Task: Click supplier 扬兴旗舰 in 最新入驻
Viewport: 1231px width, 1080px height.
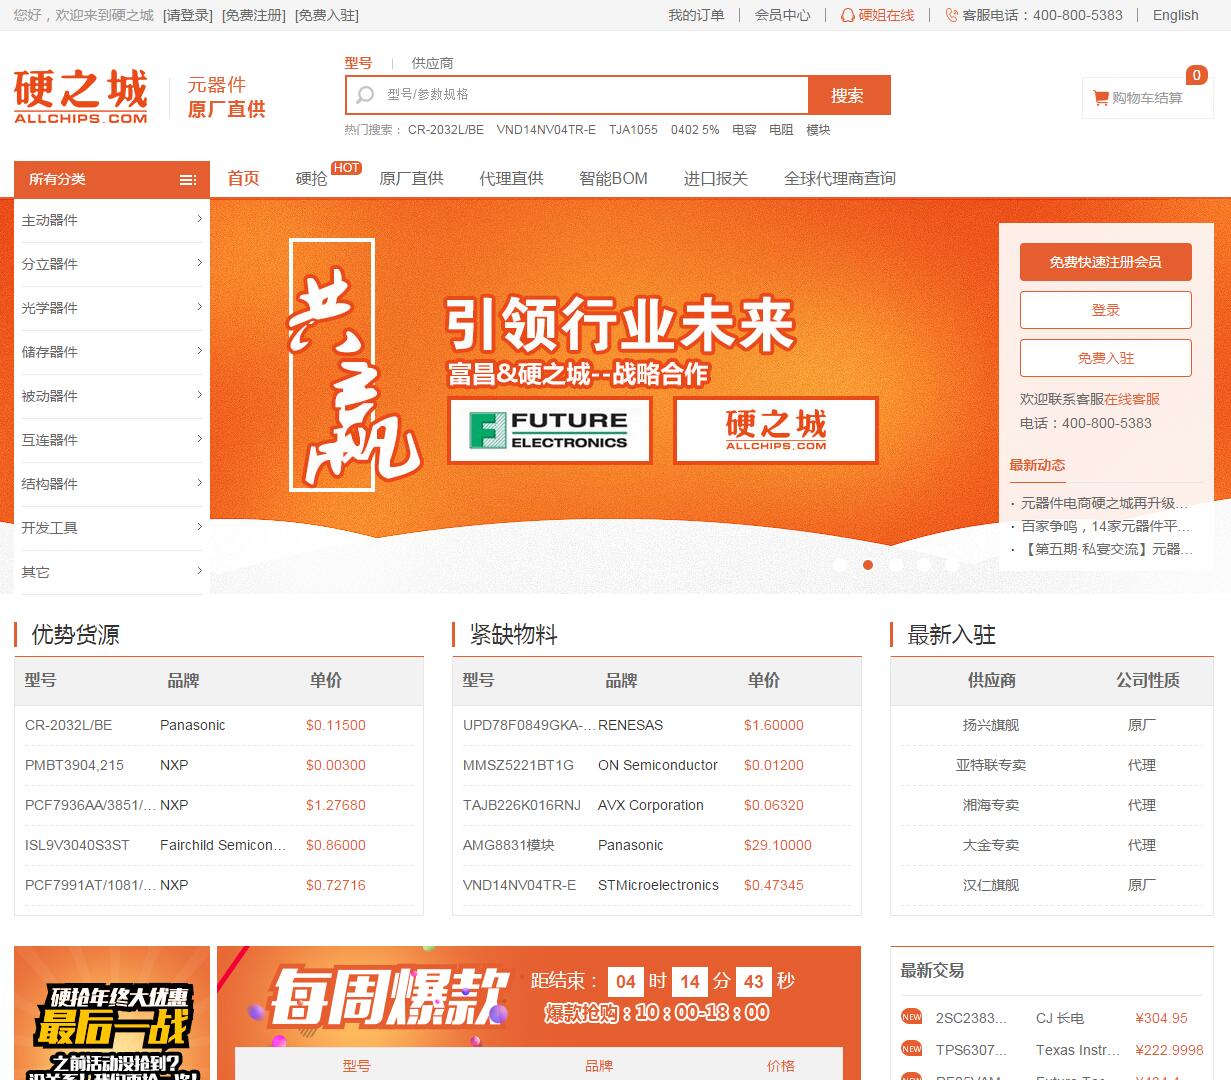Action: (990, 725)
